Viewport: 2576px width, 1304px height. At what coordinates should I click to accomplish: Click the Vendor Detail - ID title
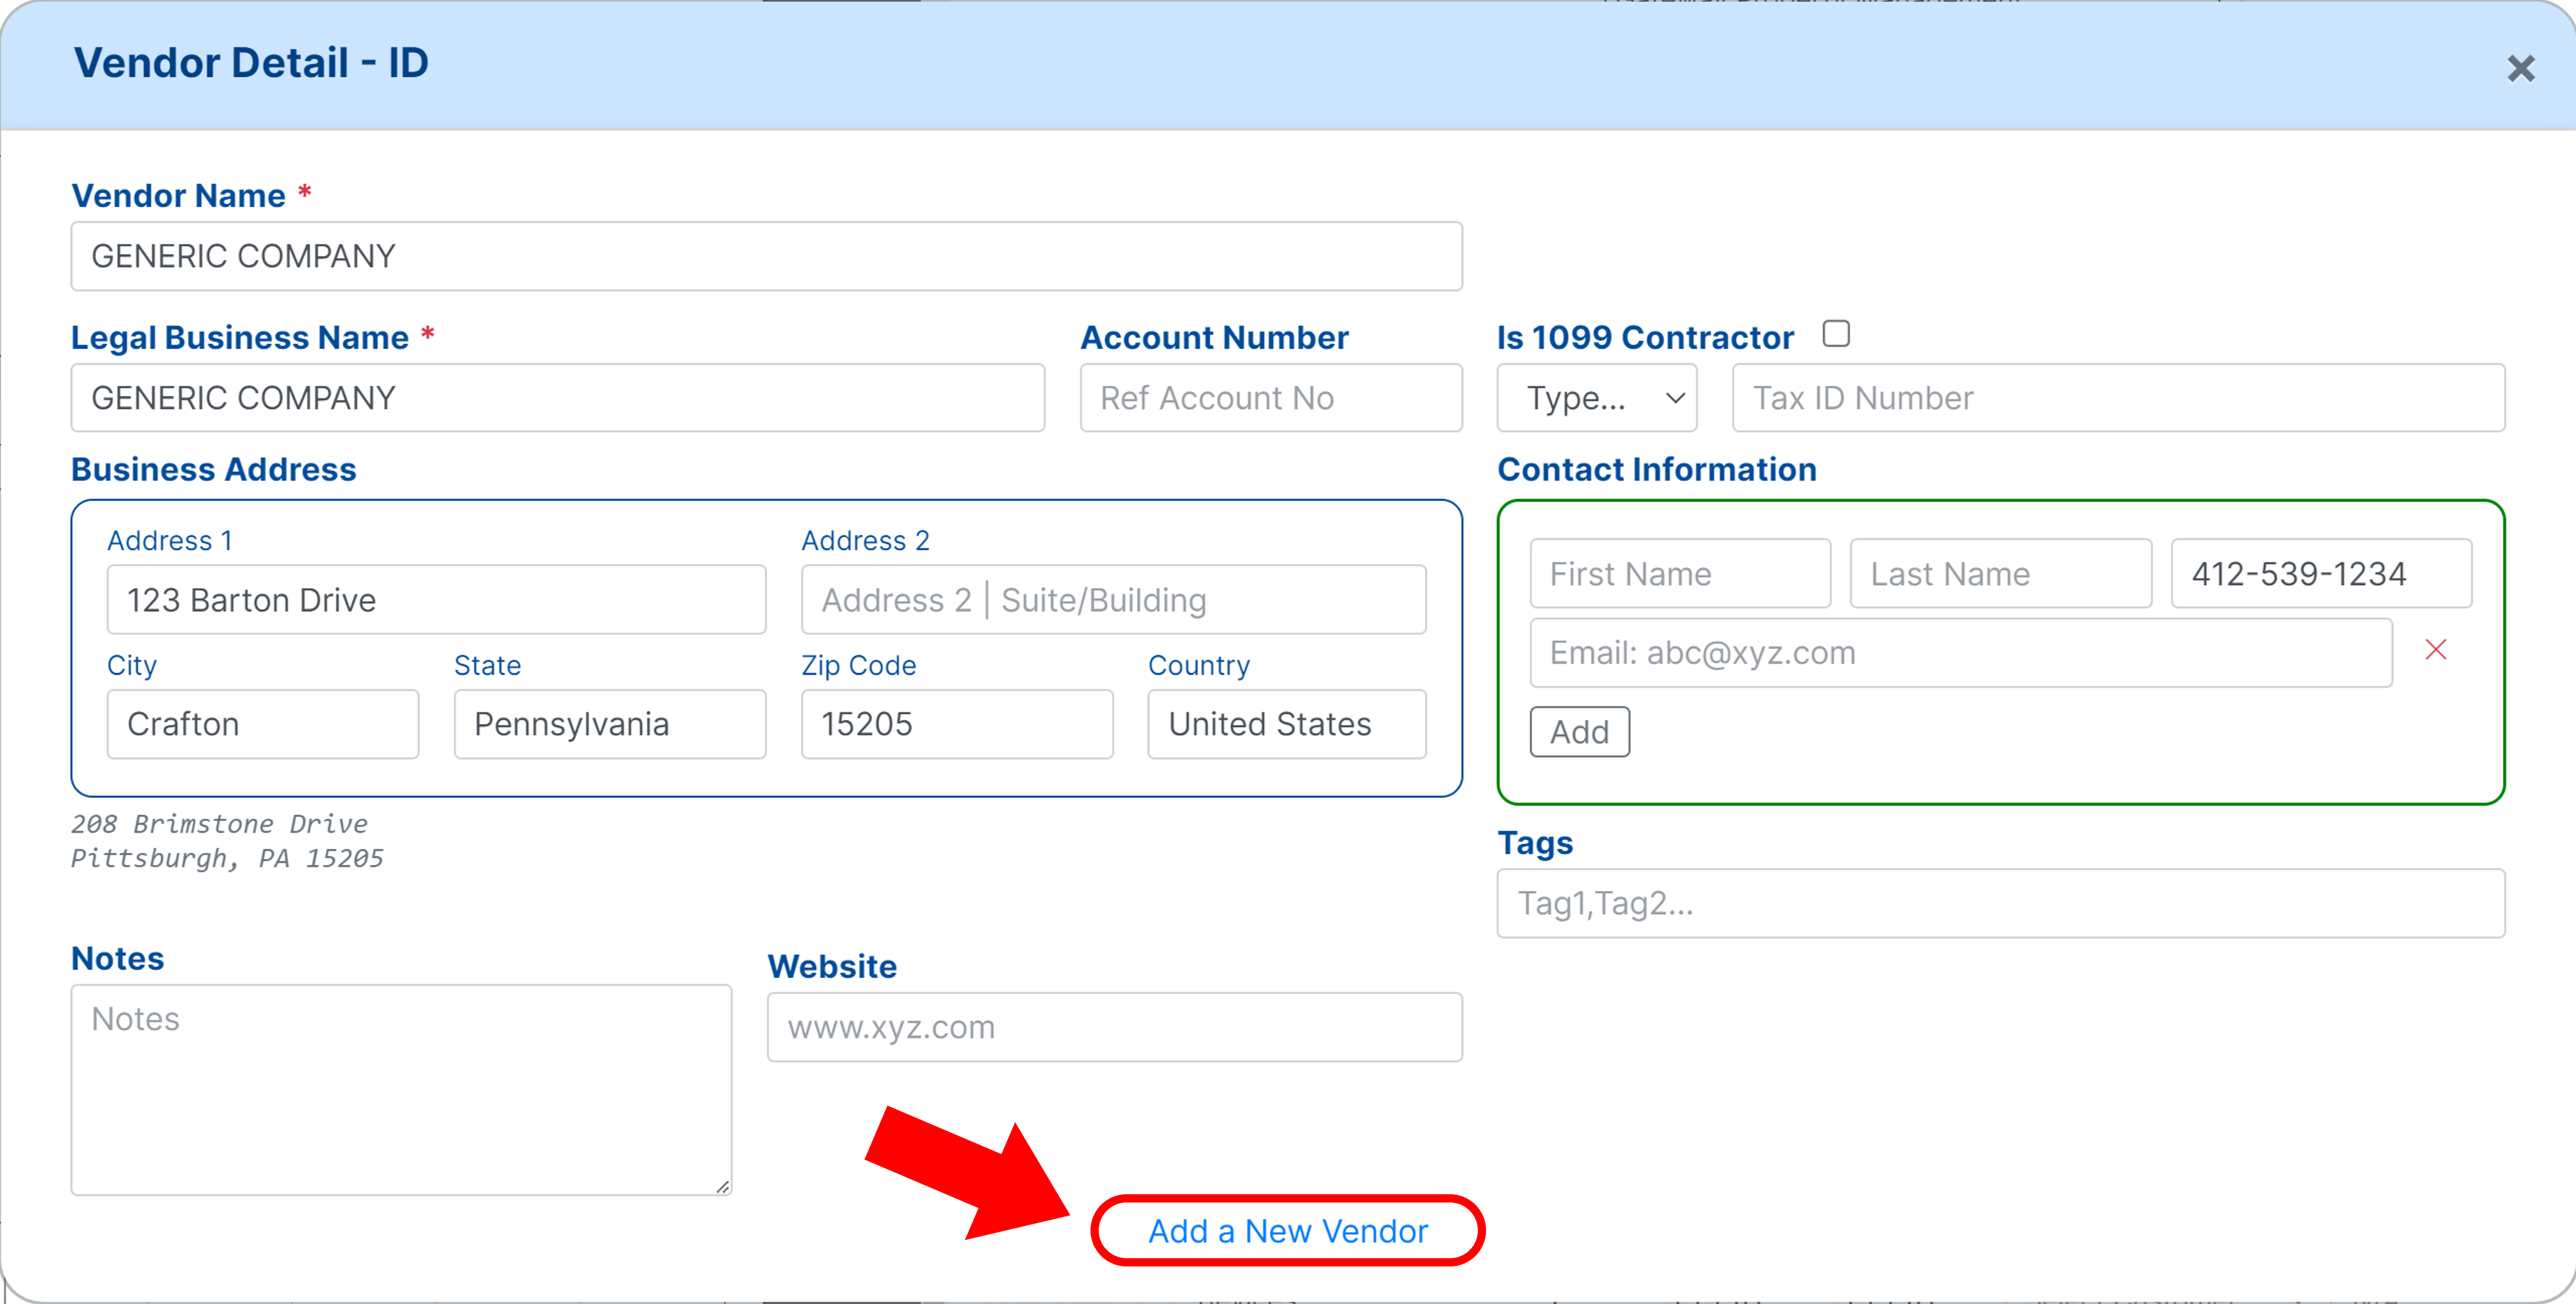click(251, 63)
